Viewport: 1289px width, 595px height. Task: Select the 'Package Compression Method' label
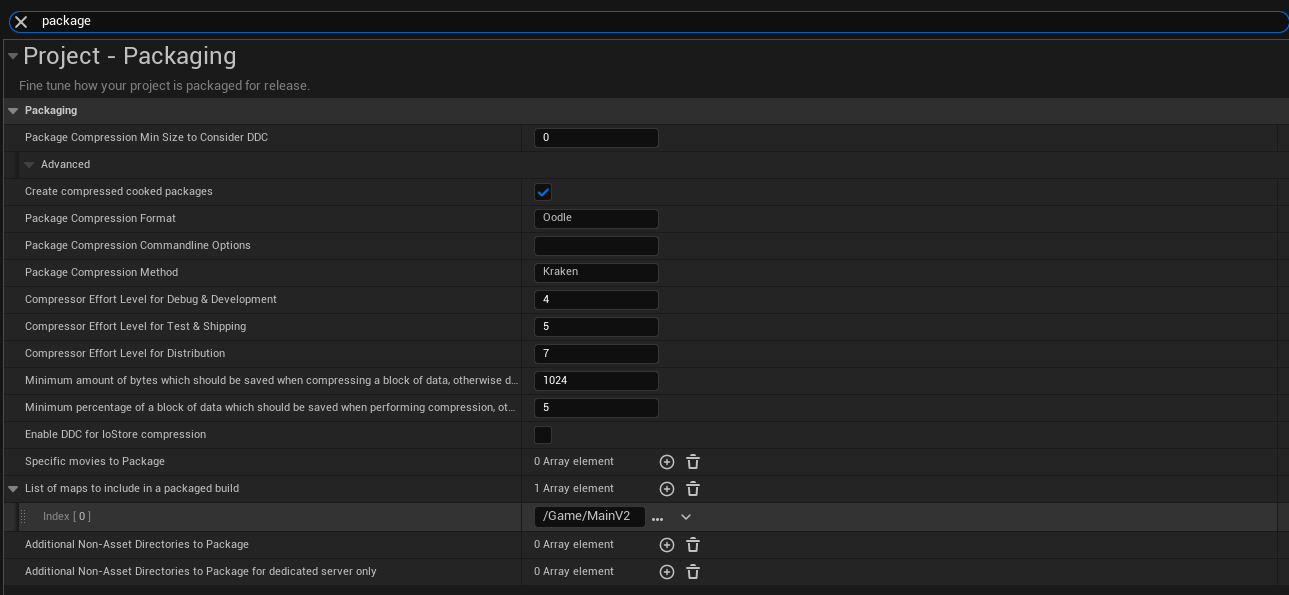(x=101, y=273)
